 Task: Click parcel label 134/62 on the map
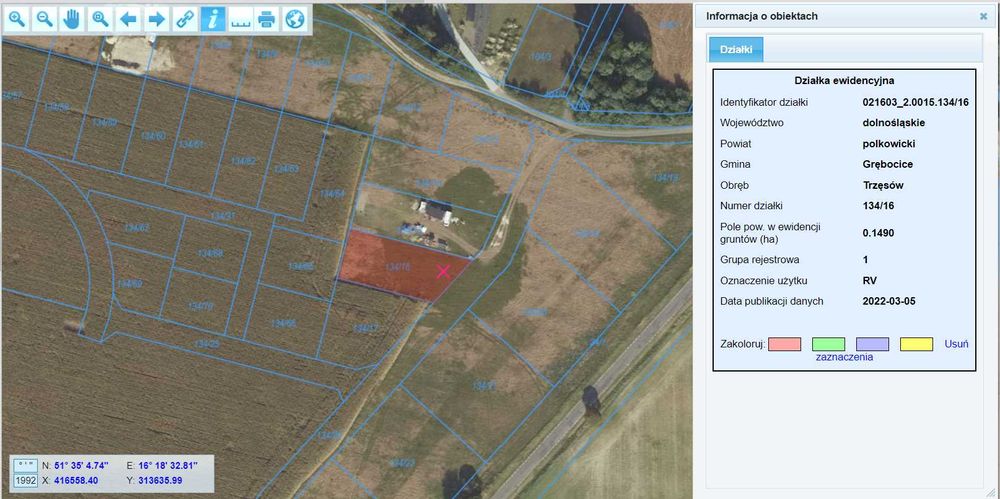(244, 161)
